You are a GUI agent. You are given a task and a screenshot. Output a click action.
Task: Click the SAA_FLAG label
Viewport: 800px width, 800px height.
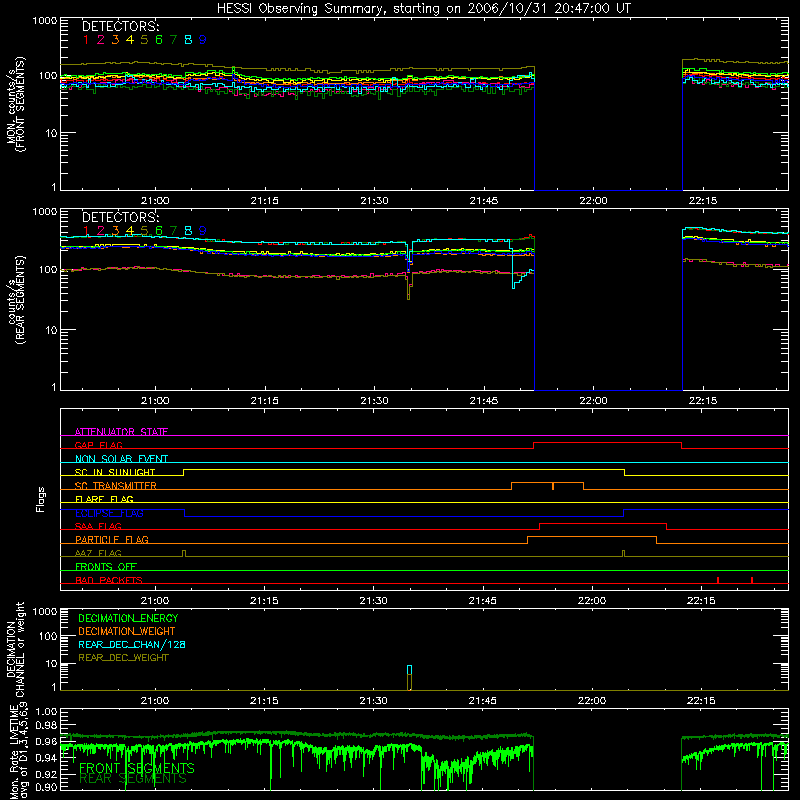coord(98,526)
